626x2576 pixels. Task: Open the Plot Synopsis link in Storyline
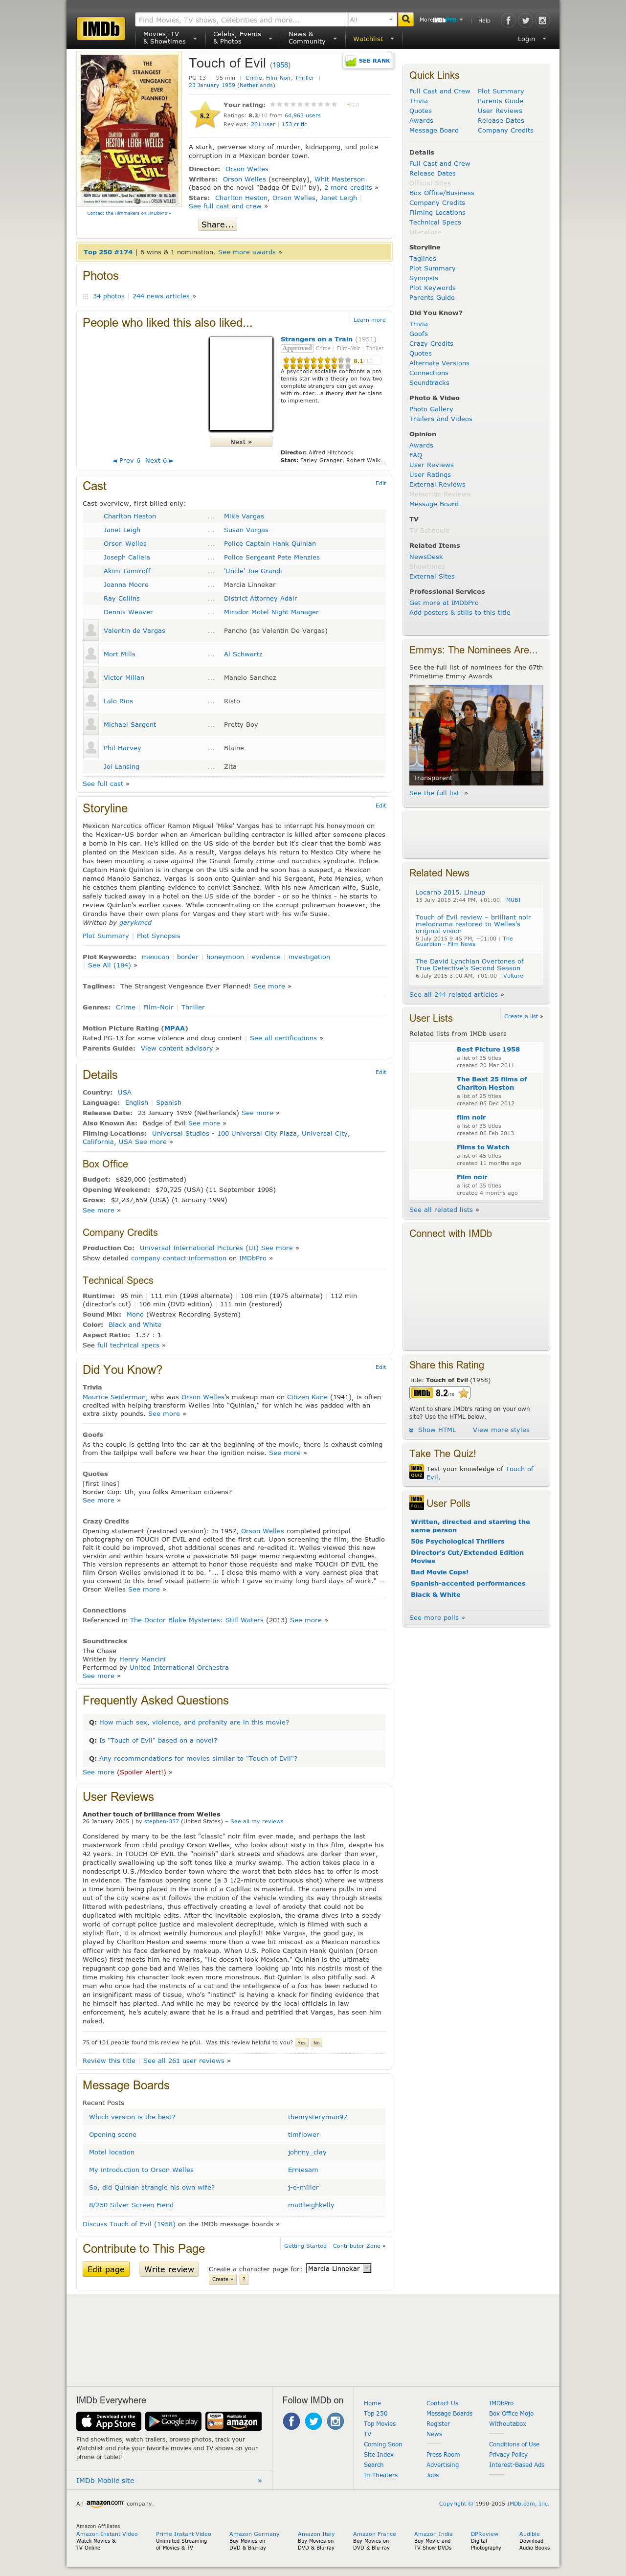[159, 936]
